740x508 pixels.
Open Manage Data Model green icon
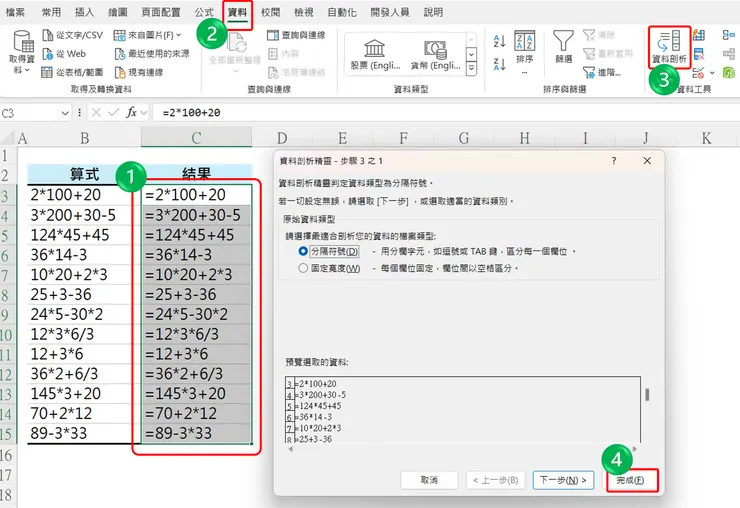[729, 73]
